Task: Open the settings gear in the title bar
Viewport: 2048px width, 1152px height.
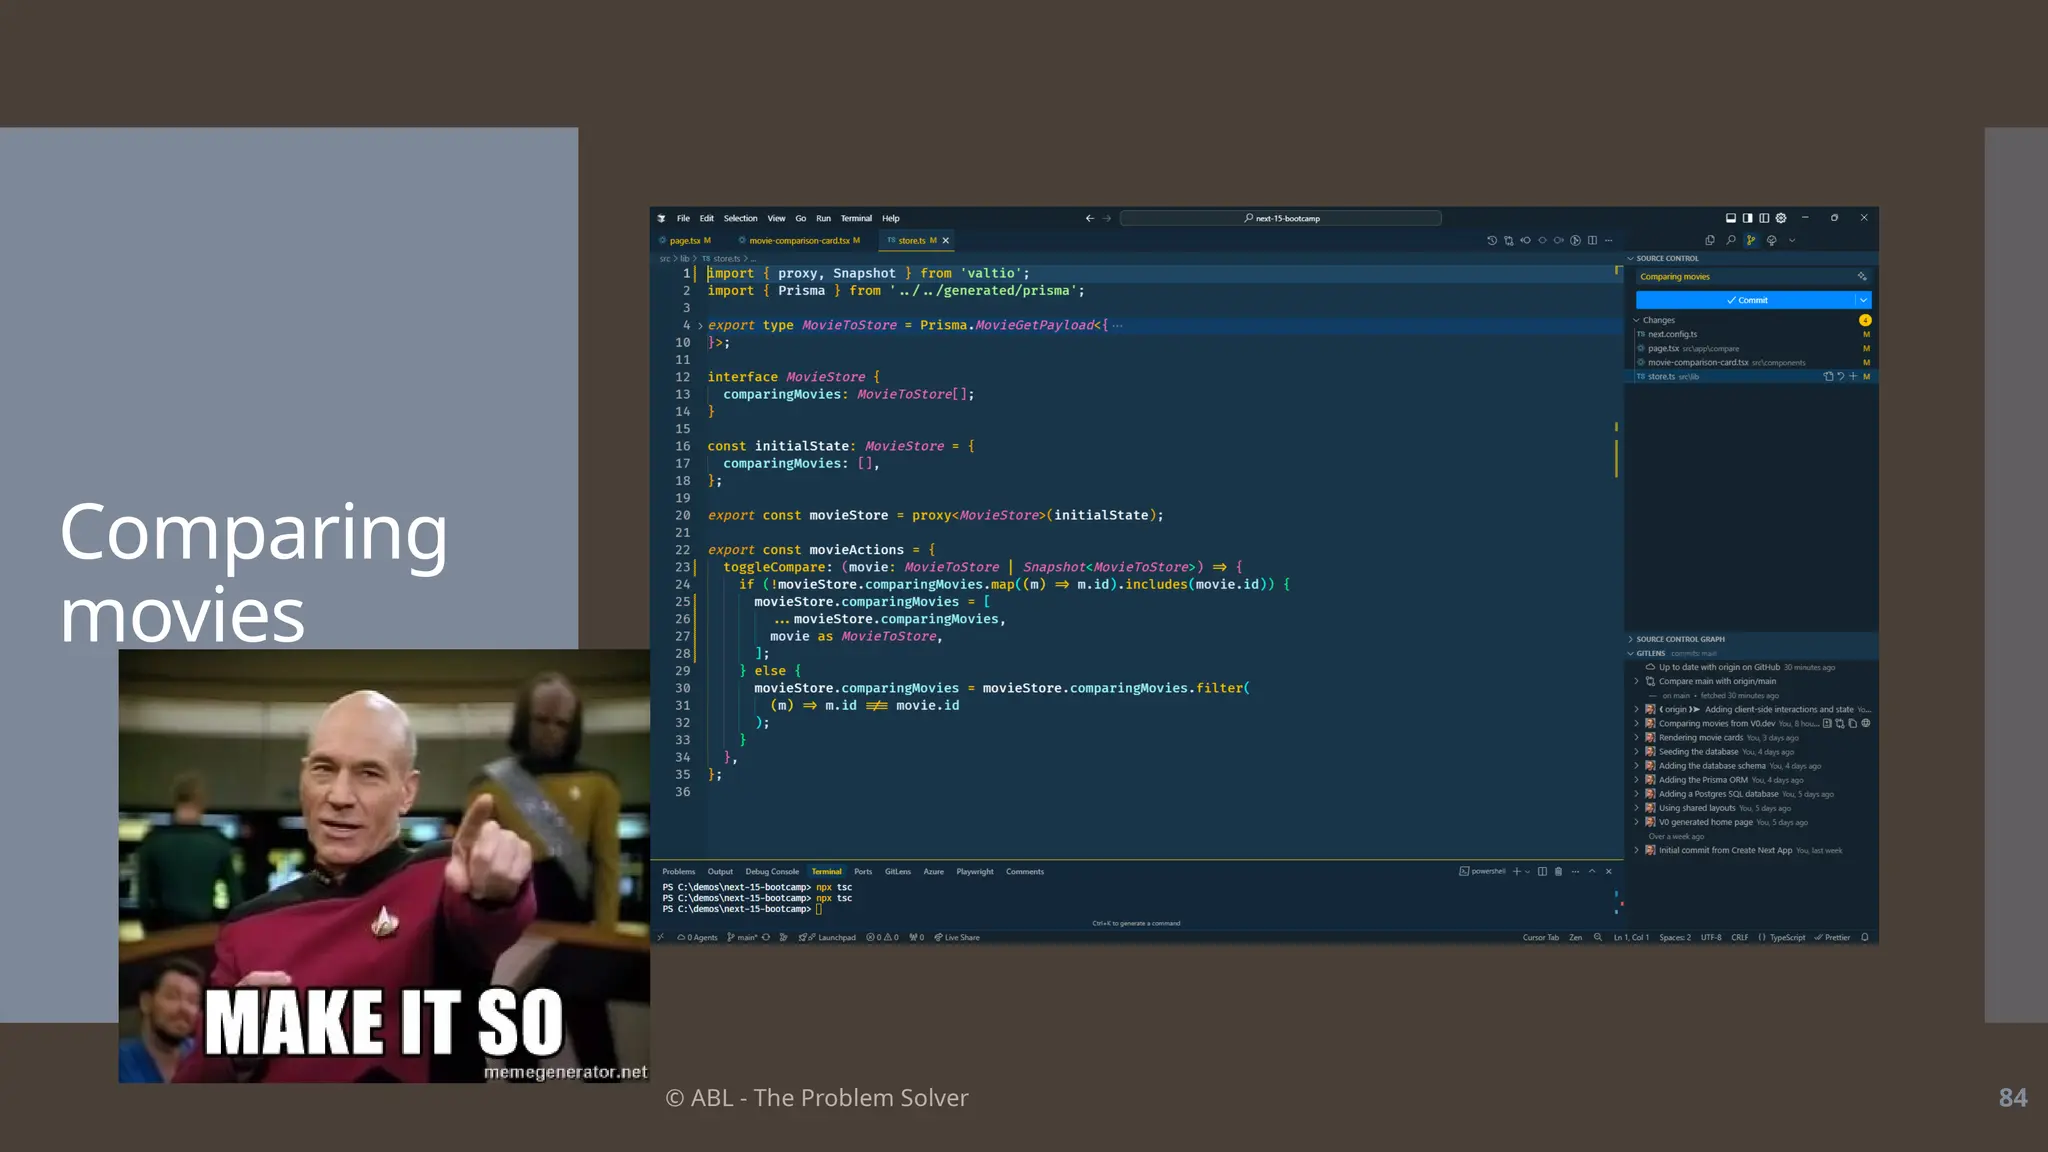Action: [x=1781, y=218]
